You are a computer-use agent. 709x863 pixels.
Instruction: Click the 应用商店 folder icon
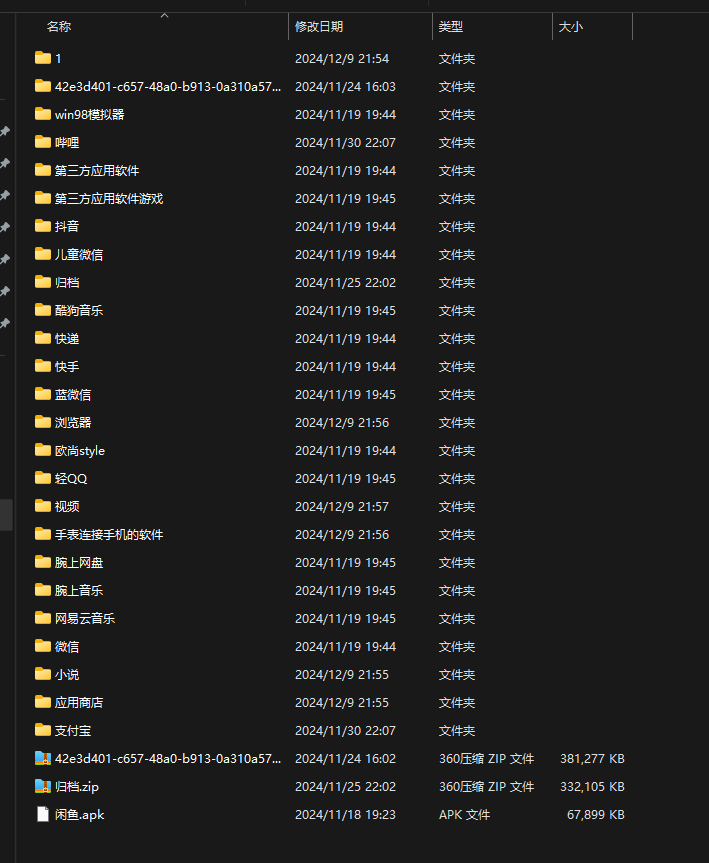(x=42, y=702)
